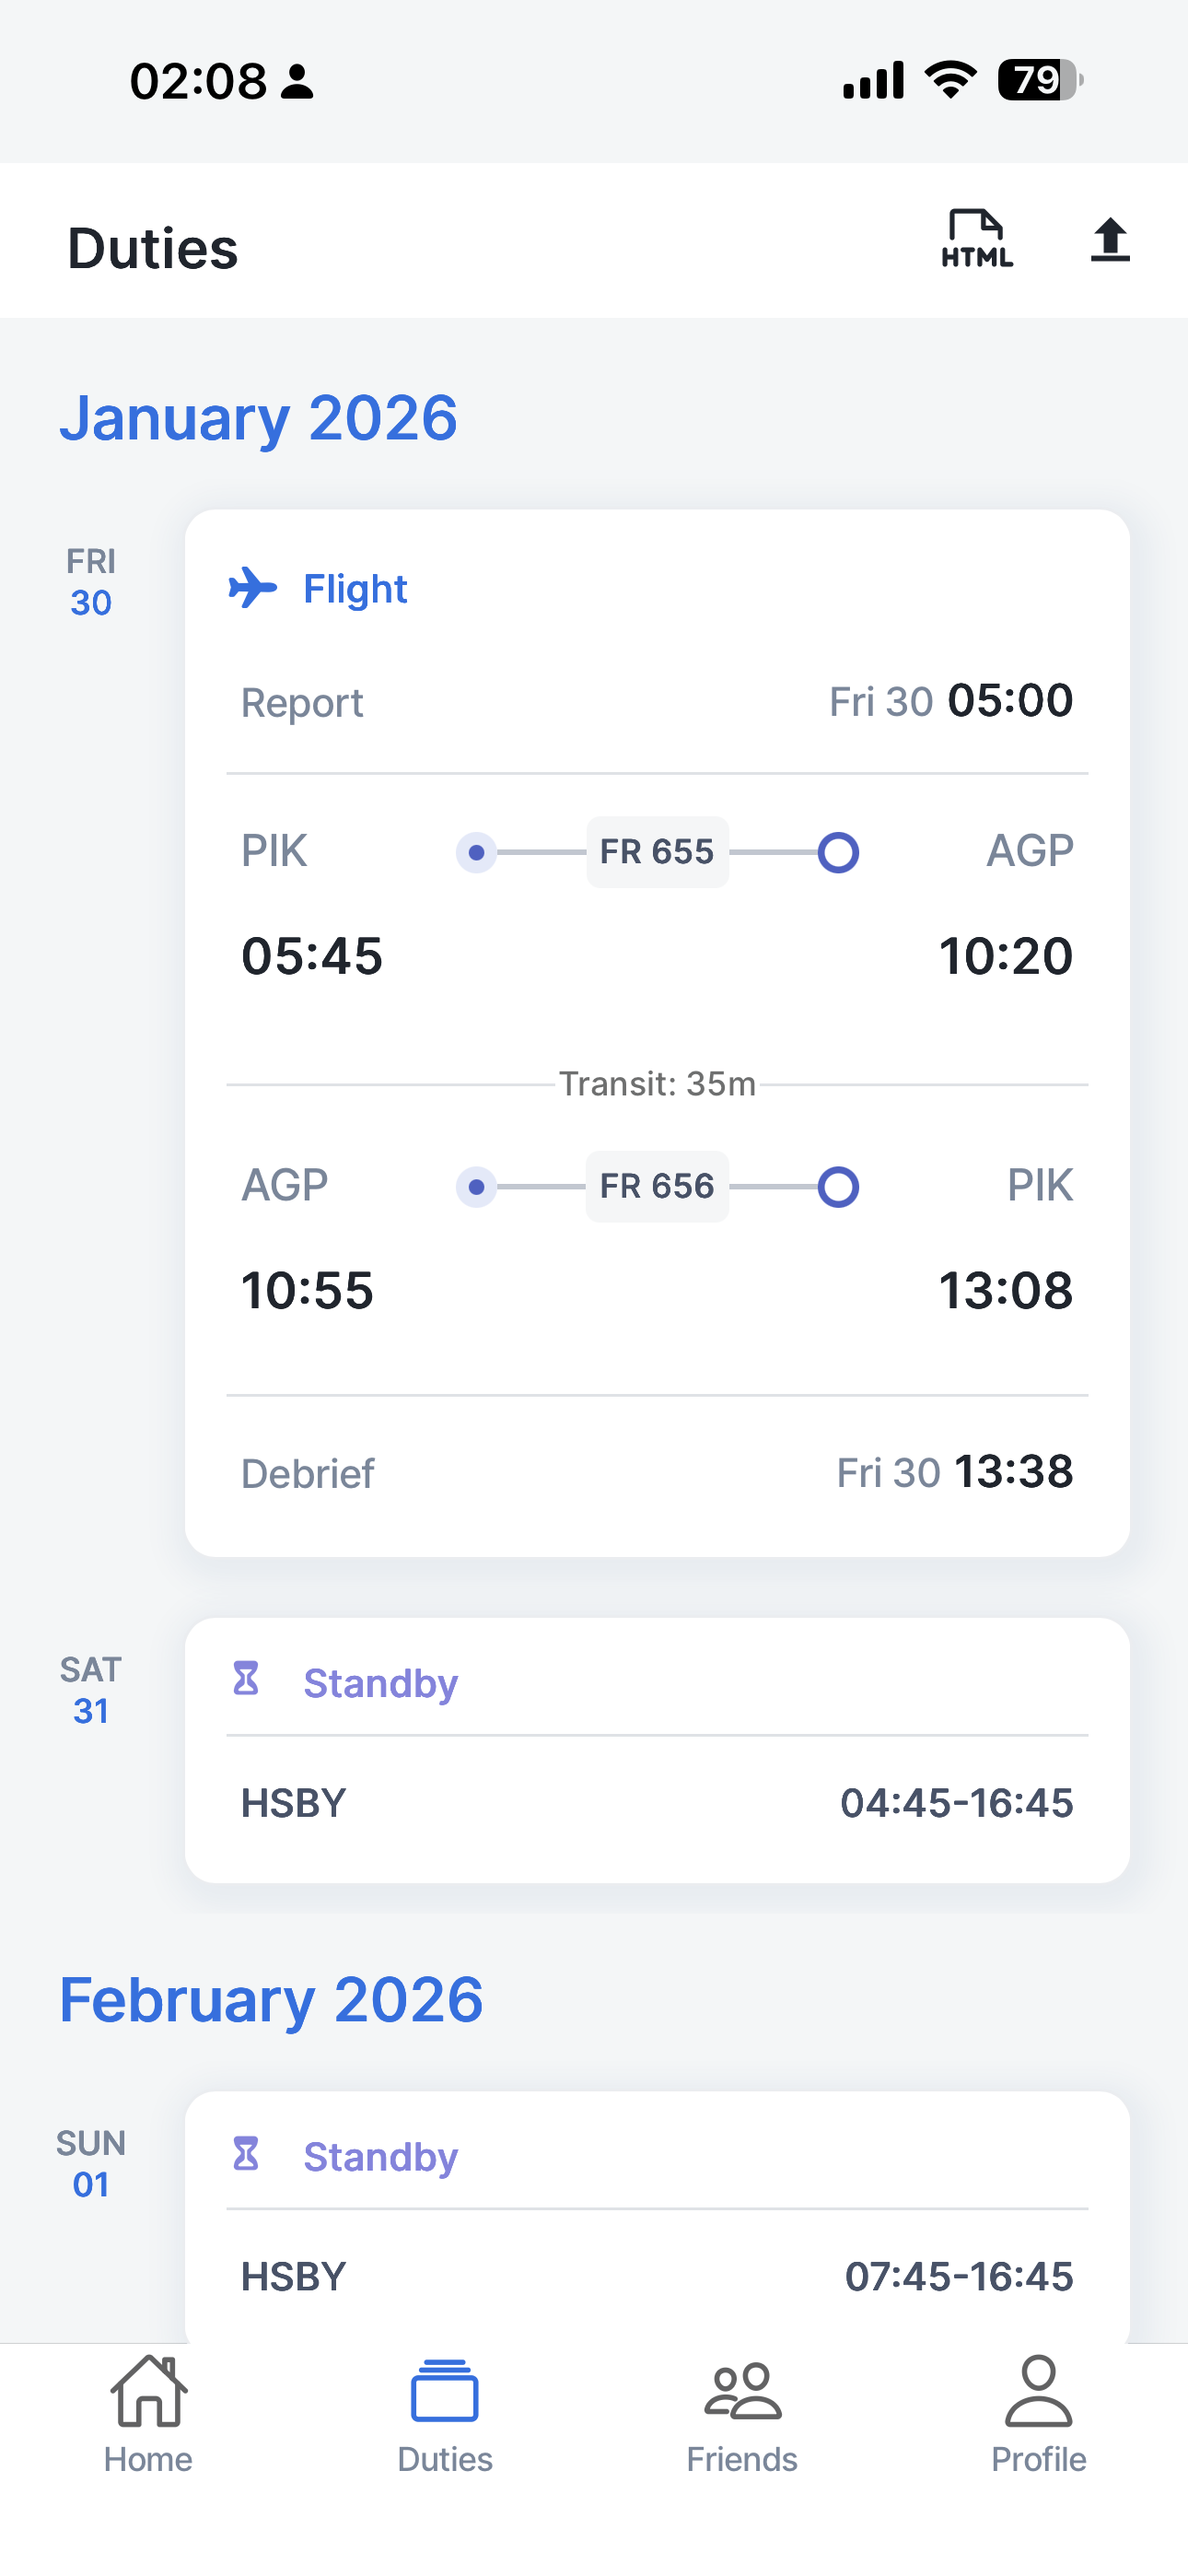Tap the HTML export icon

click(976, 240)
